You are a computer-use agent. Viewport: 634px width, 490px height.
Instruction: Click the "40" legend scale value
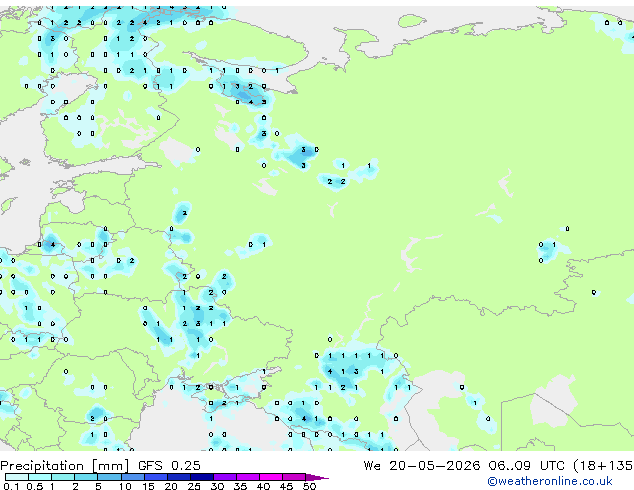tap(264, 486)
